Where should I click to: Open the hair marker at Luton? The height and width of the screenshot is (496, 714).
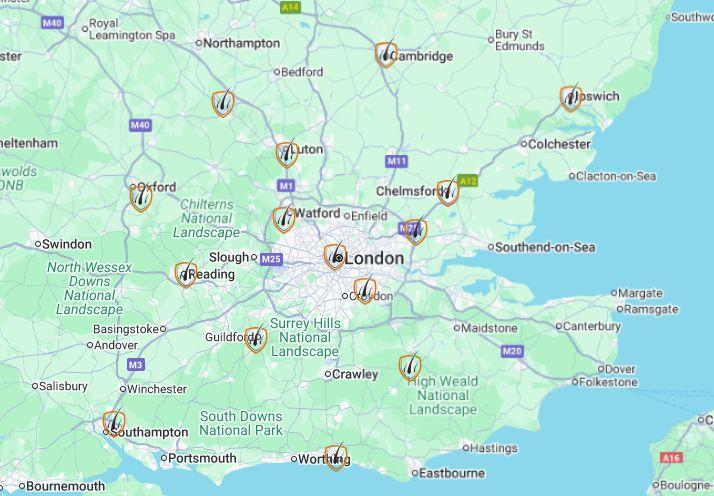[287, 154]
